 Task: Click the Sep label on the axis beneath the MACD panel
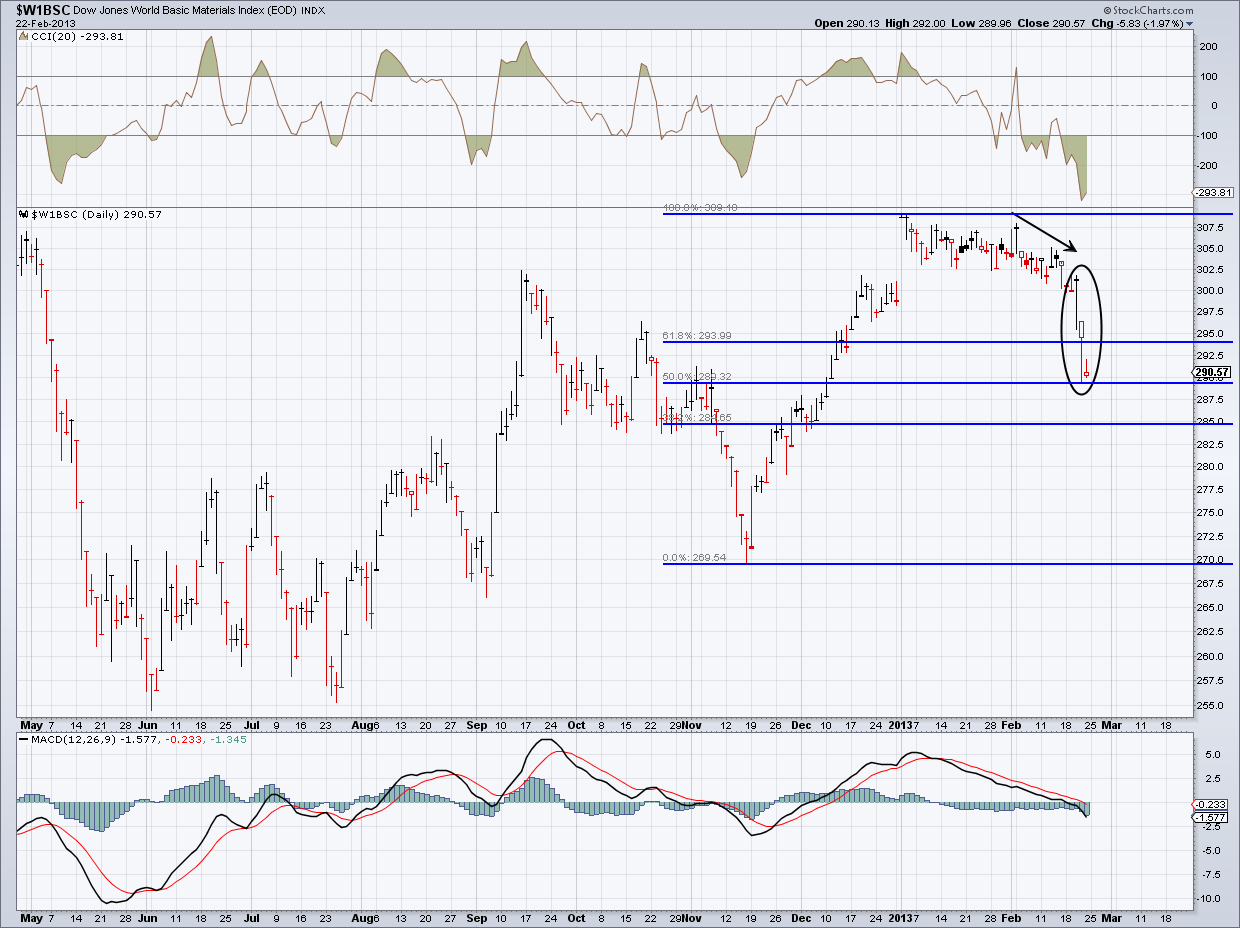(x=475, y=917)
